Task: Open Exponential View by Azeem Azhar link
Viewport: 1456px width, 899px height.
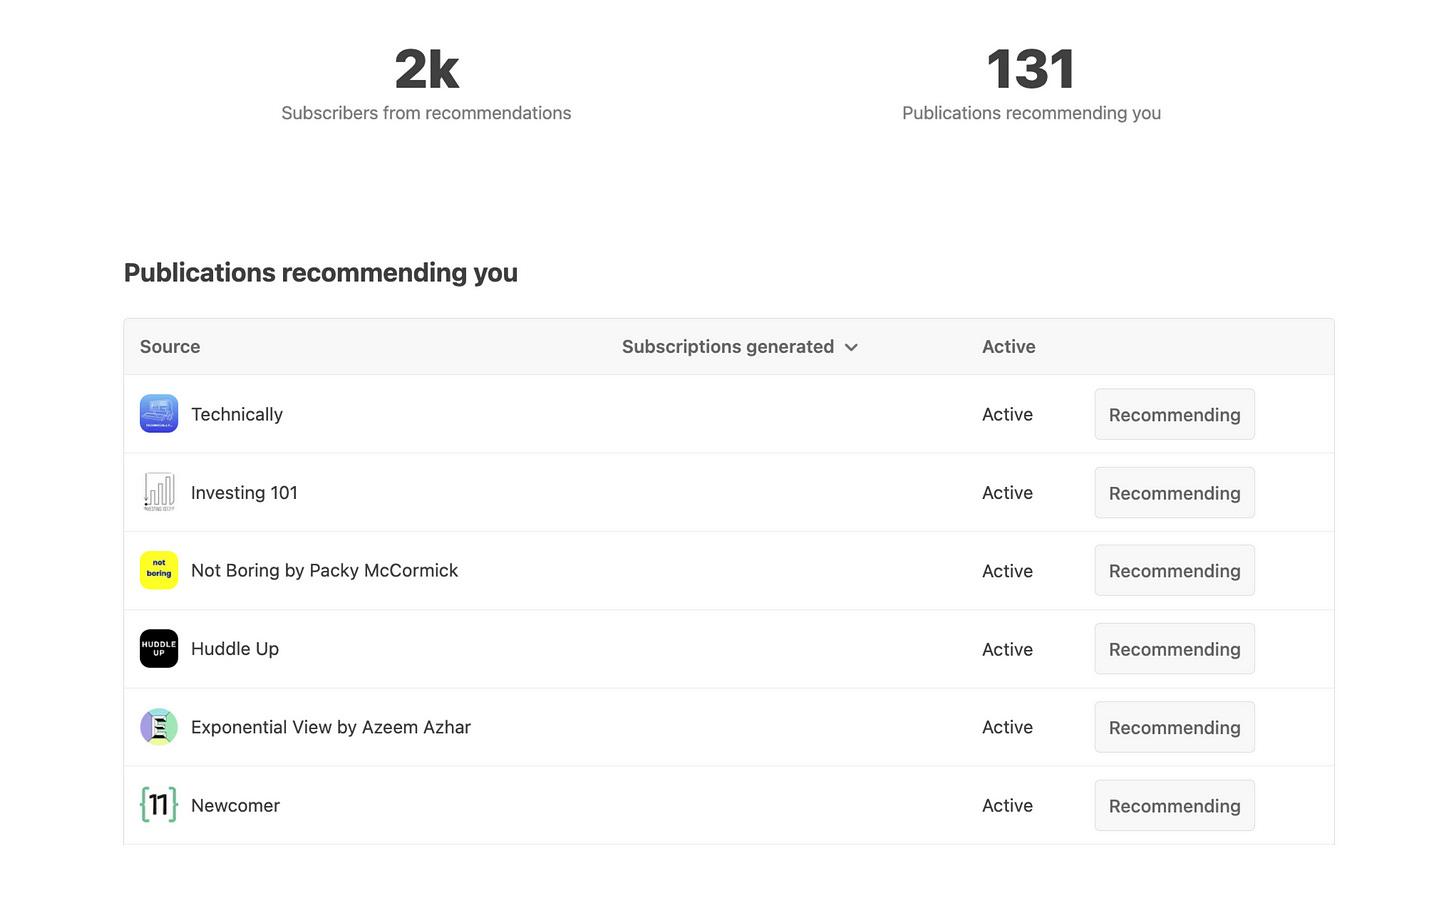Action: point(330,728)
